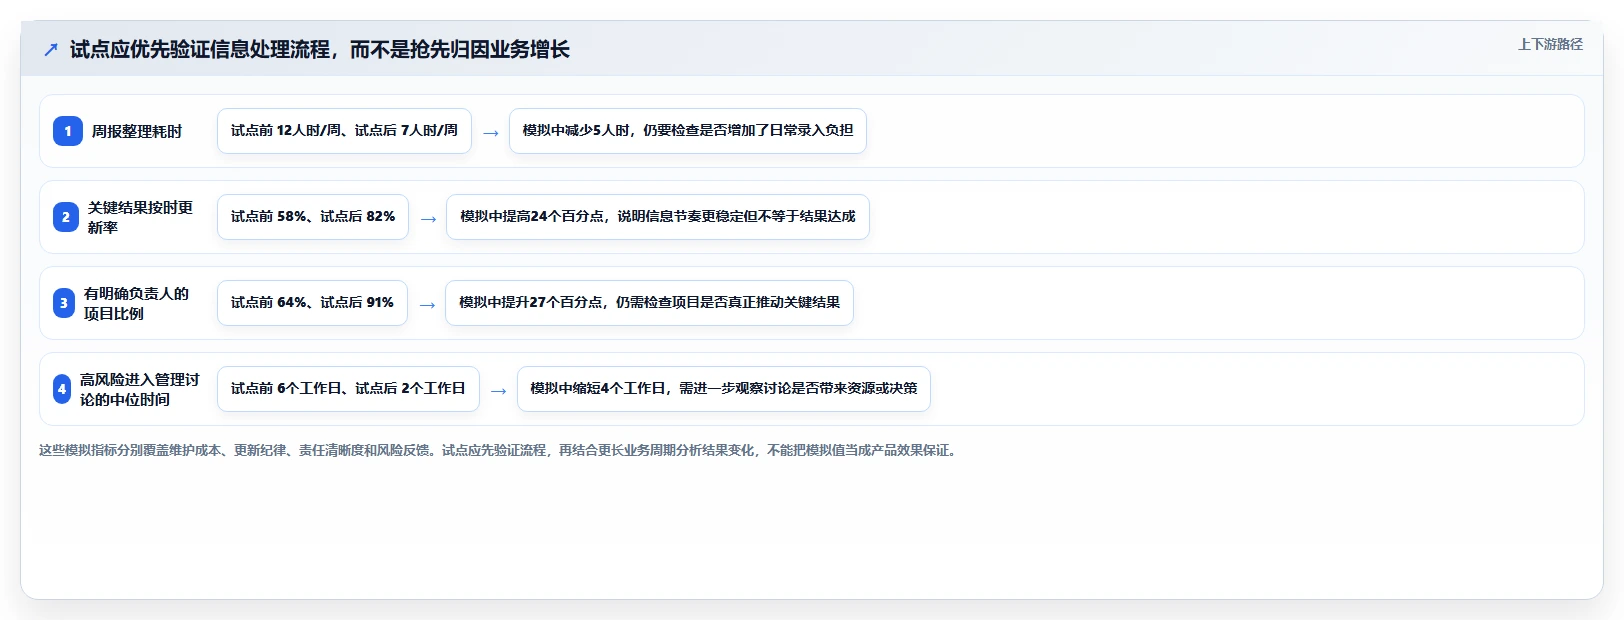Viewport: 1624px width, 620px height.
Task: Click the number 2 badge
Action: tap(66, 217)
